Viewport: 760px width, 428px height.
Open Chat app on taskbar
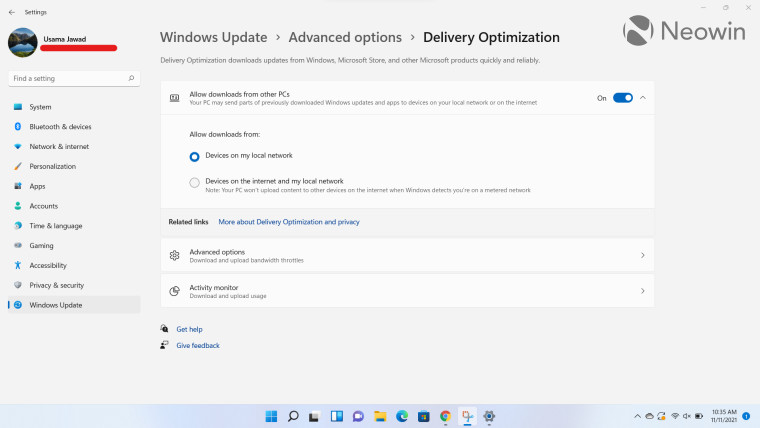358,416
